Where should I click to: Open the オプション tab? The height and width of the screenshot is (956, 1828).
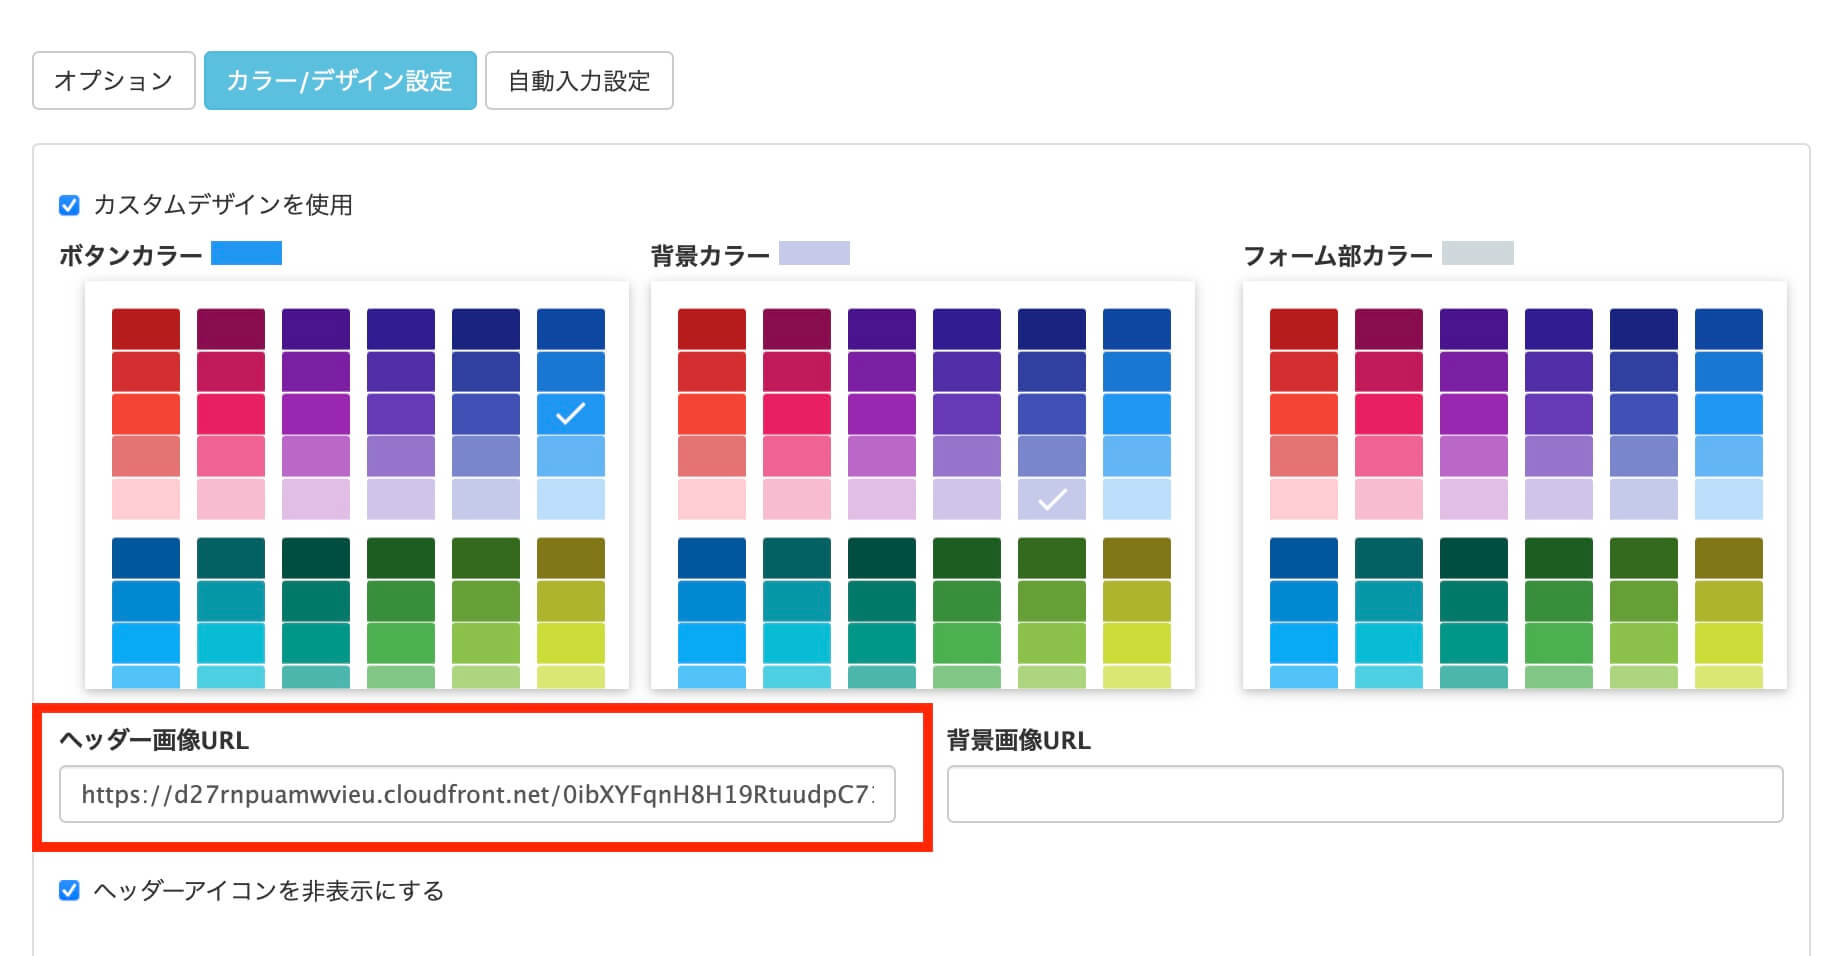tap(113, 81)
